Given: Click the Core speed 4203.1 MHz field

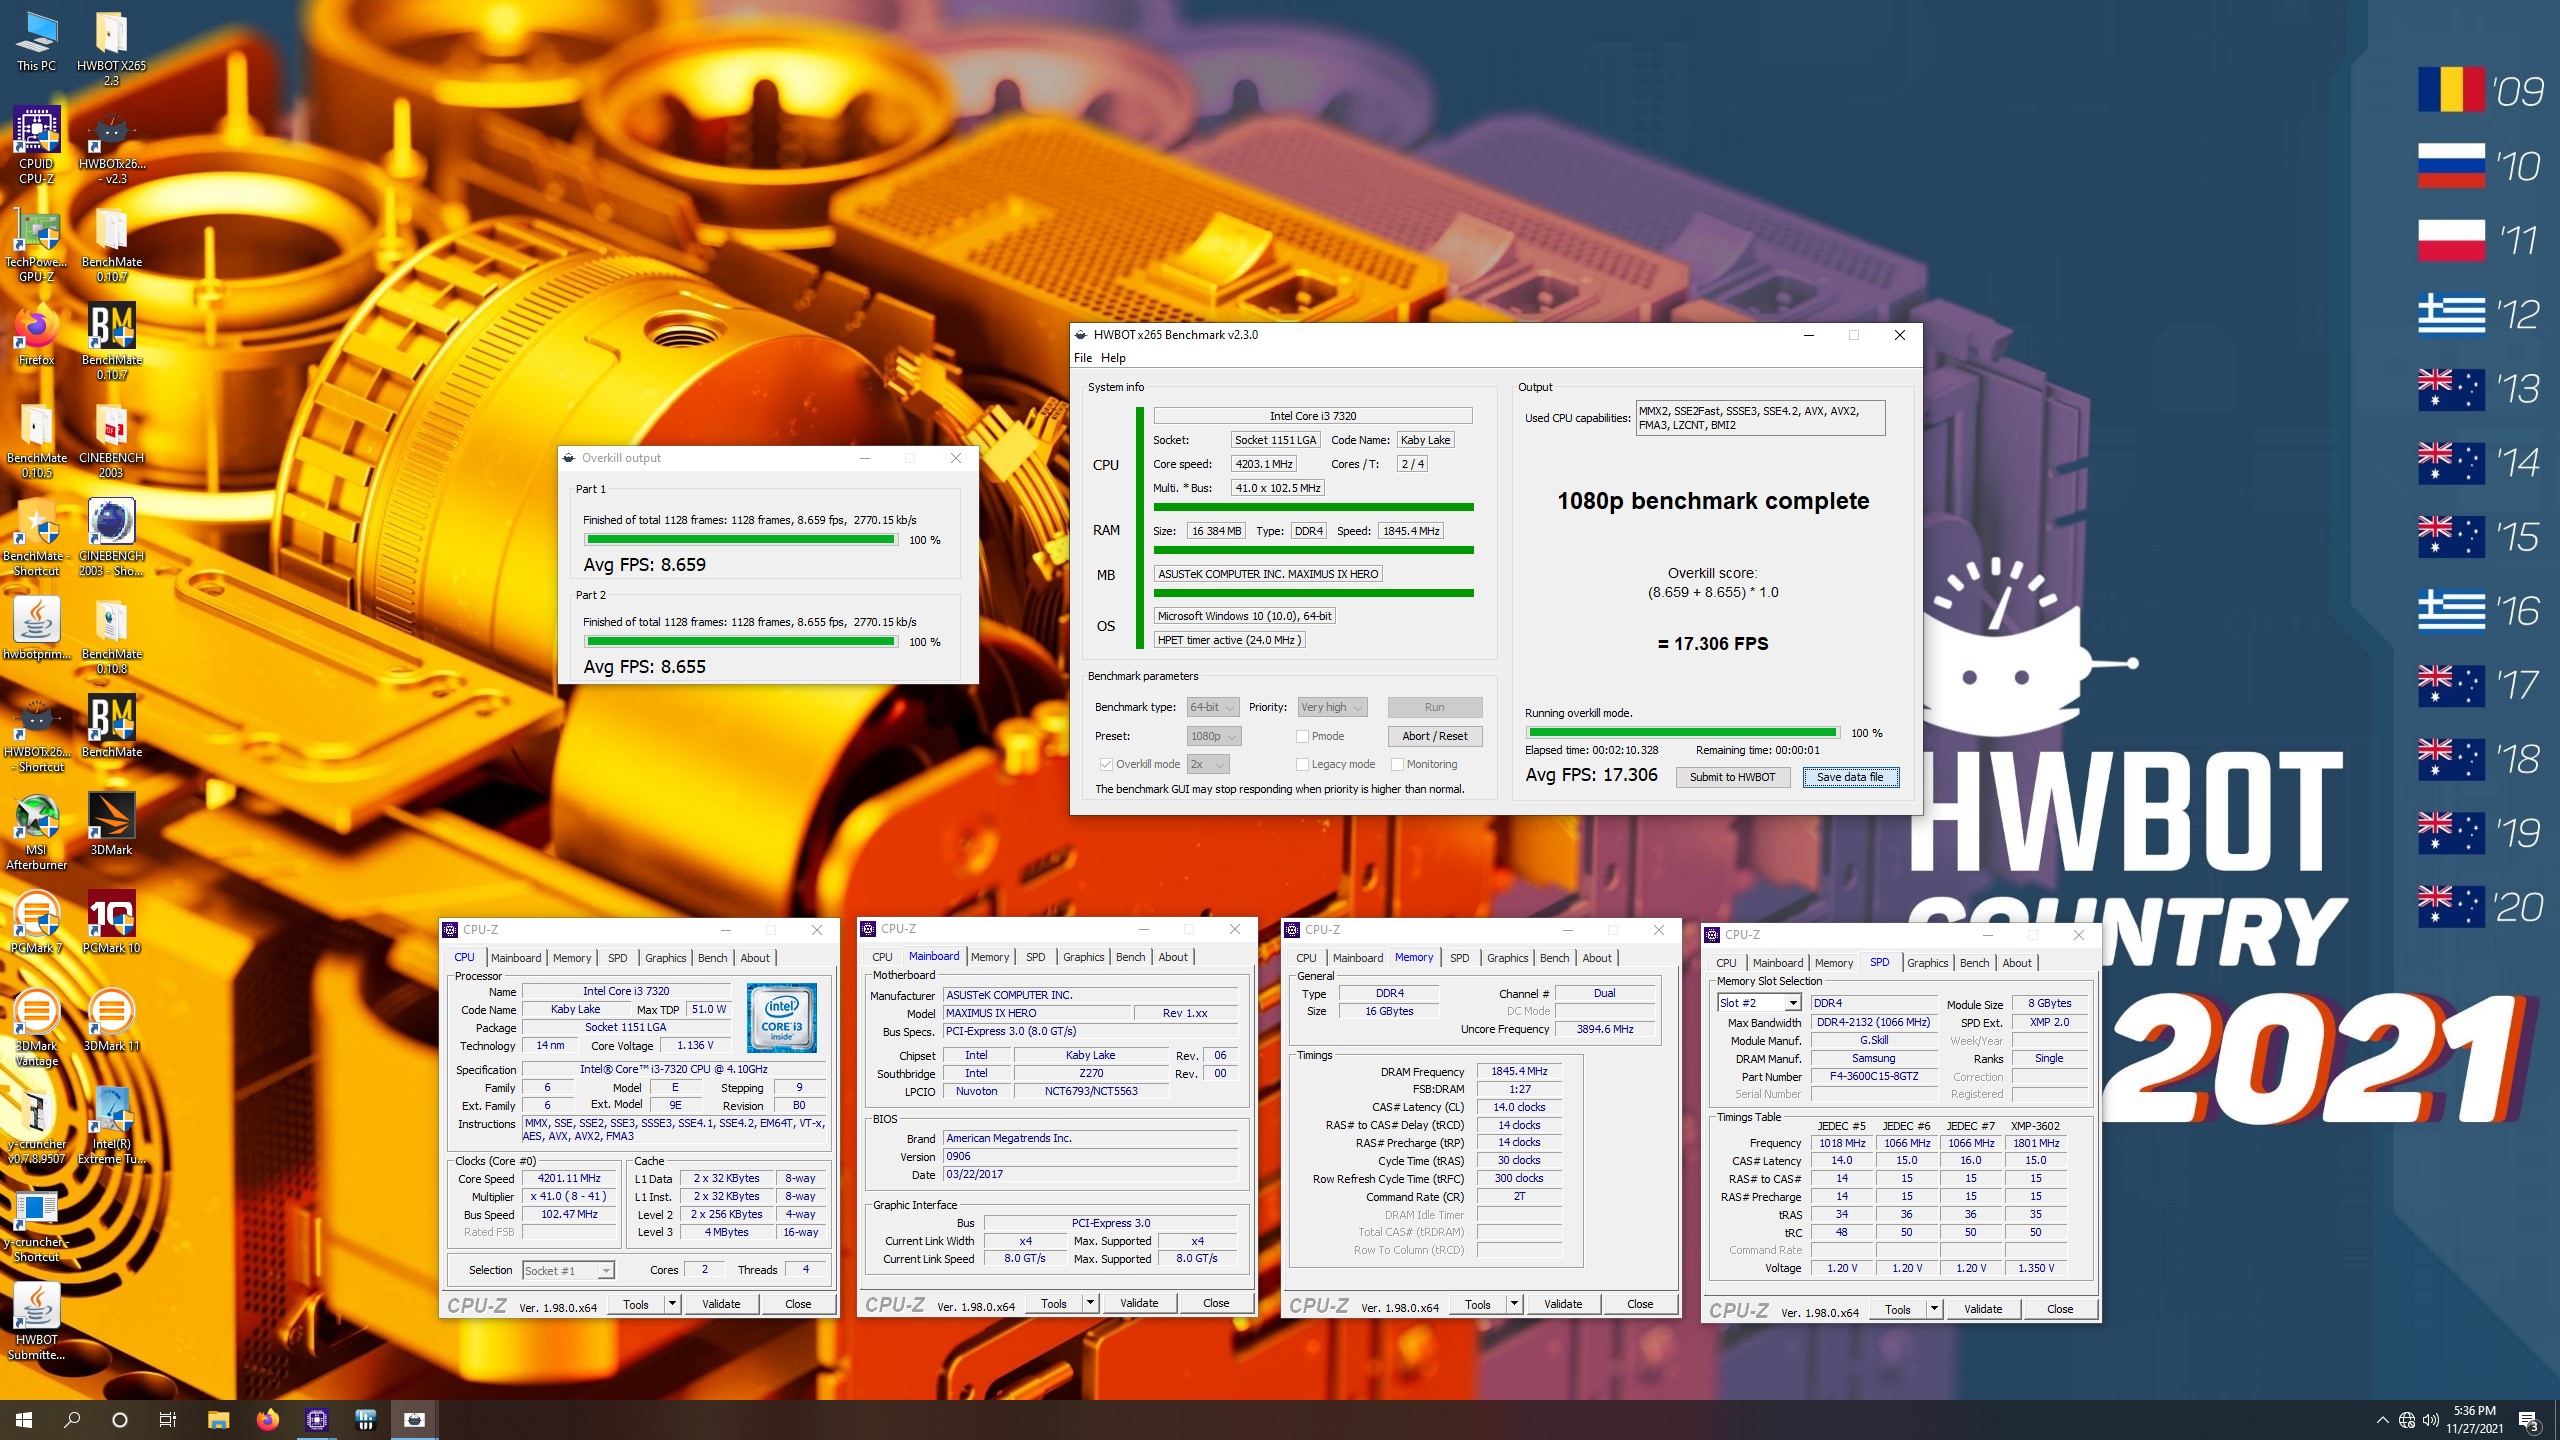Looking at the screenshot, I should coord(1264,464).
